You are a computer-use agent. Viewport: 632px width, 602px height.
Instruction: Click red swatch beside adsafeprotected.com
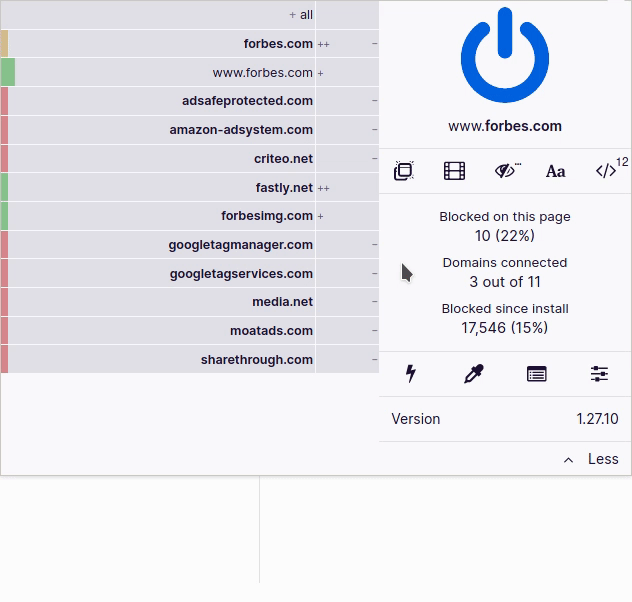pos(4,101)
